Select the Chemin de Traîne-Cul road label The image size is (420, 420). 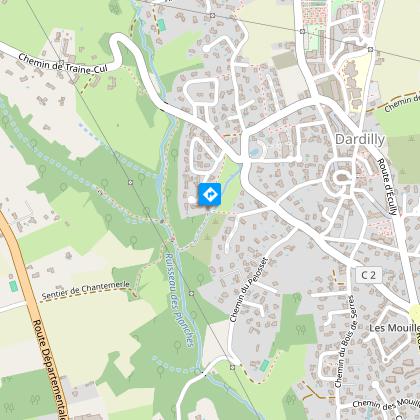coord(63,63)
